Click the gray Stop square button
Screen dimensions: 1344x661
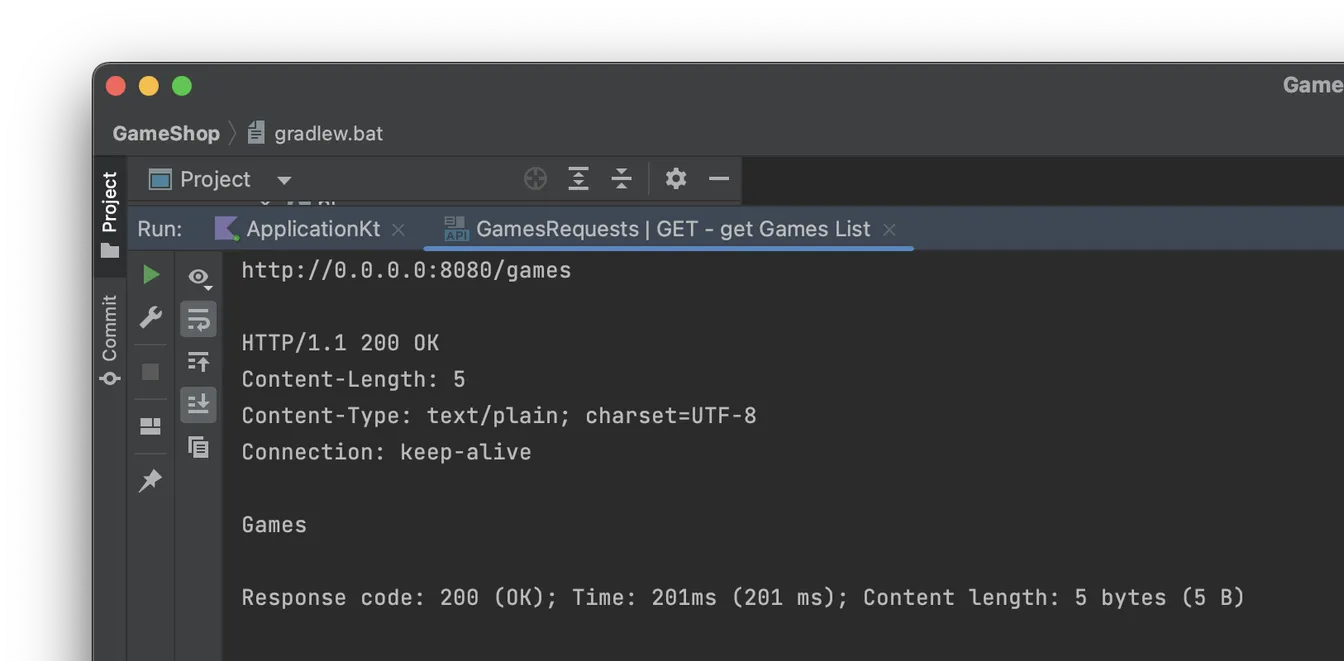pyautogui.click(x=151, y=372)
